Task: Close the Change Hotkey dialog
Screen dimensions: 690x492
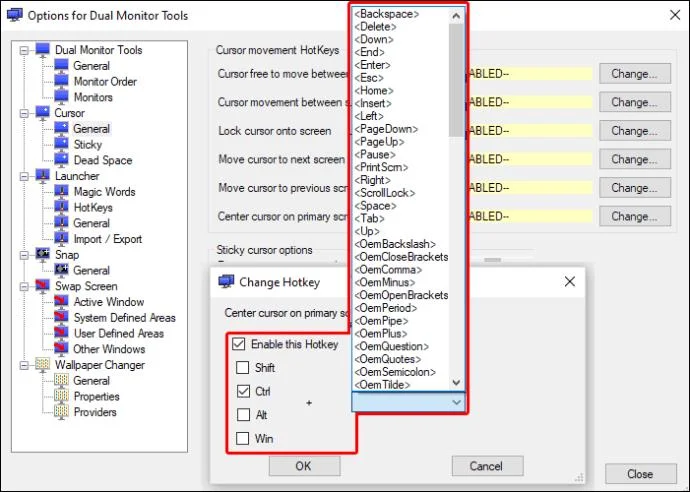Action: (570, 281)
